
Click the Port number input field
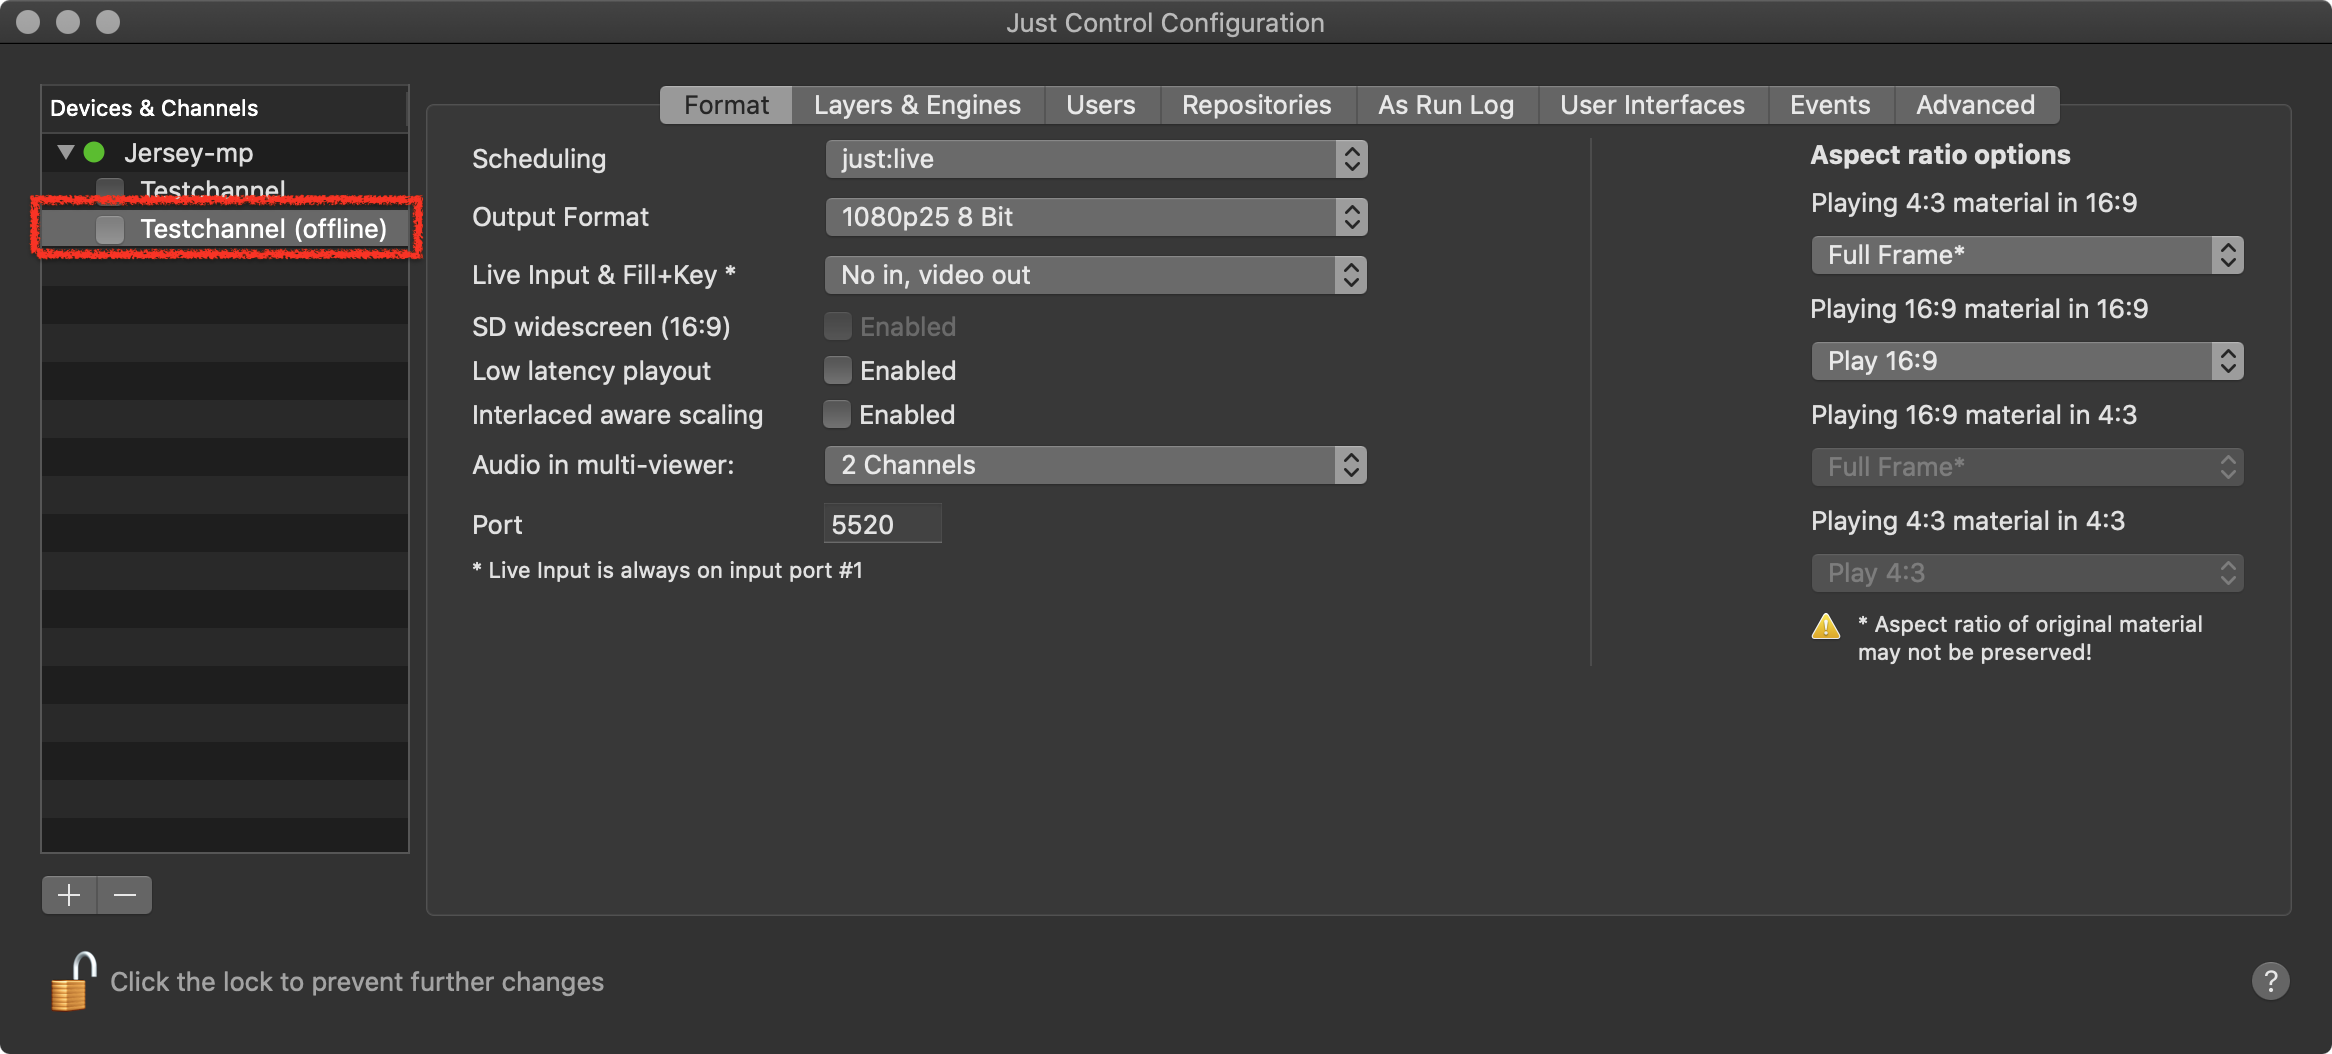pyautogui.click(x=882, y=524)
